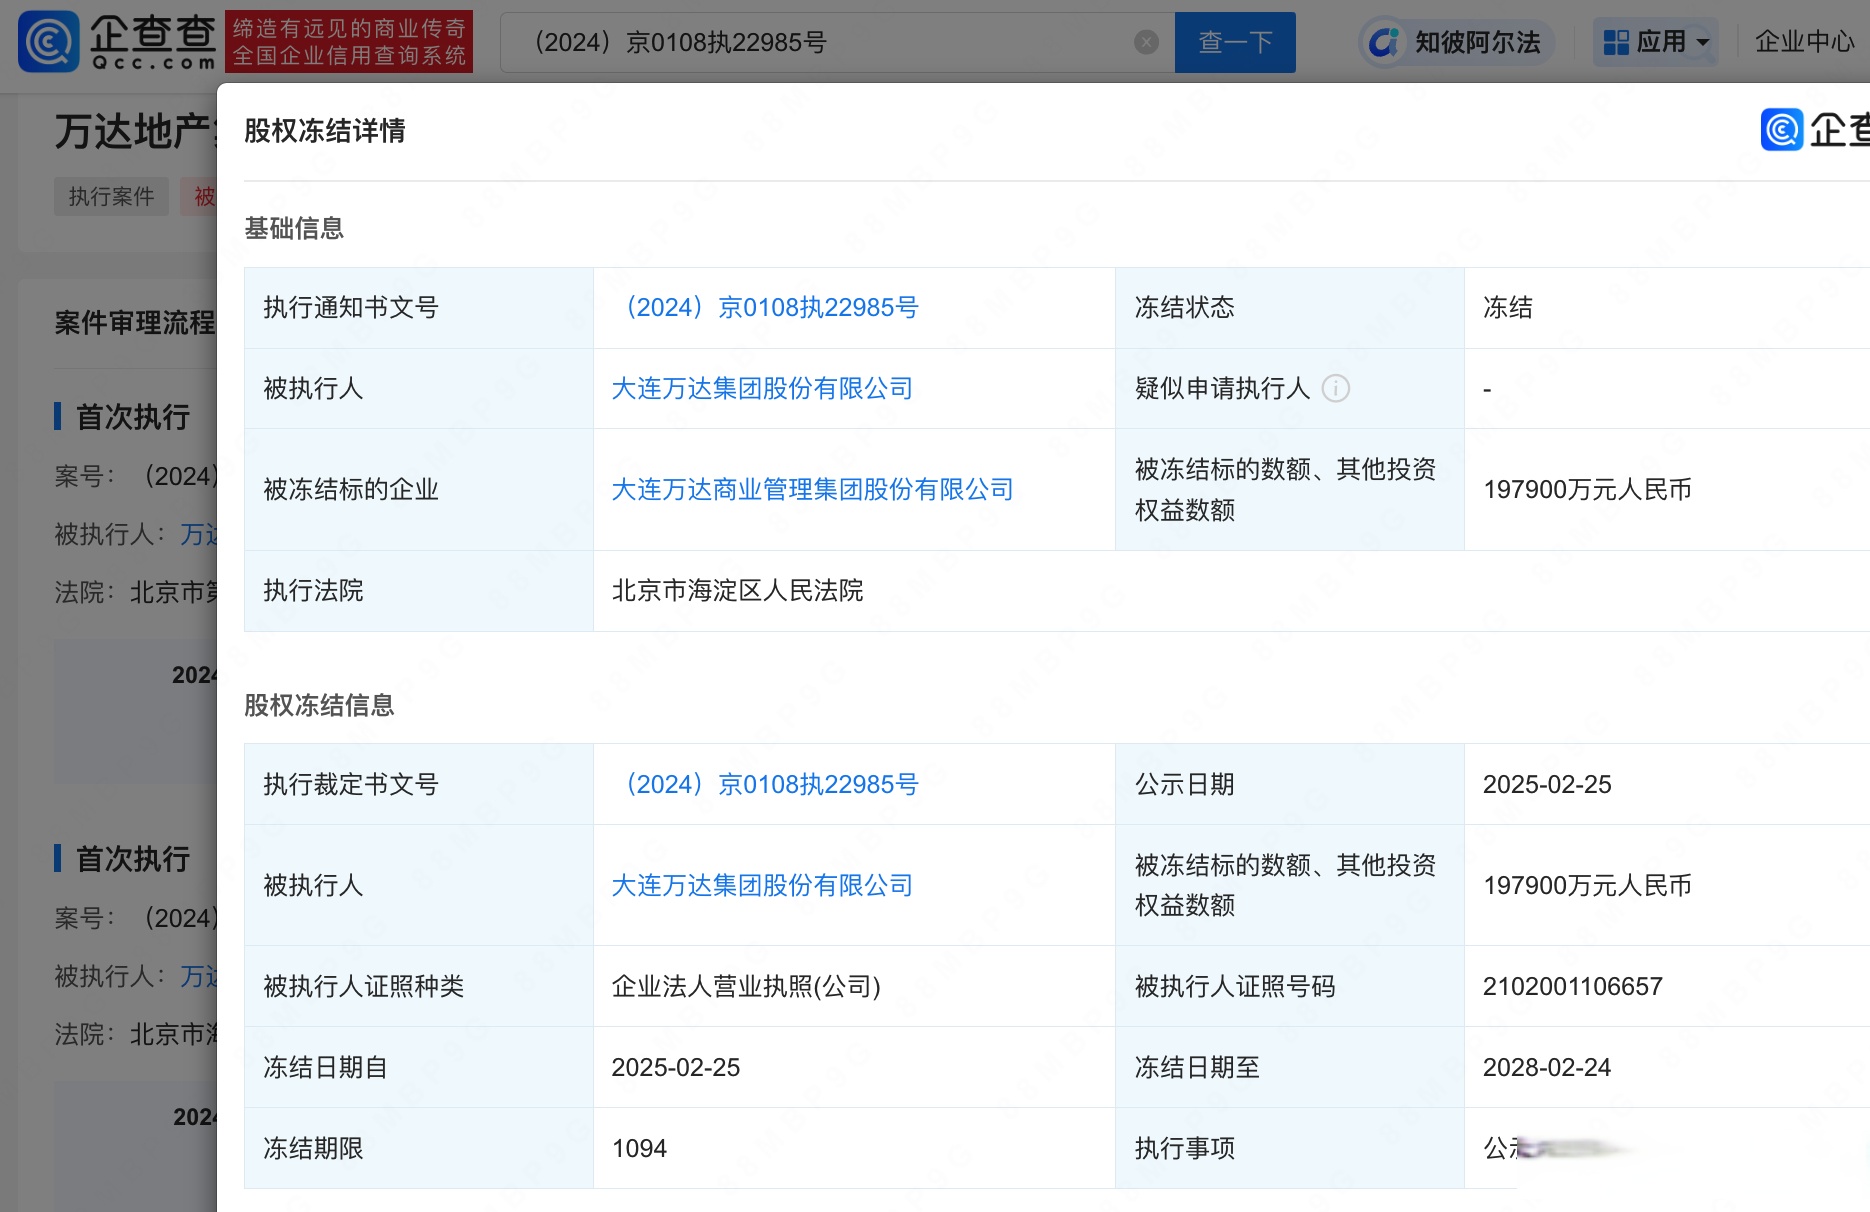Click the 企查查 logo in dialog header
This screenshot has height=1212, width=1870.
[x=1814, y=130]
